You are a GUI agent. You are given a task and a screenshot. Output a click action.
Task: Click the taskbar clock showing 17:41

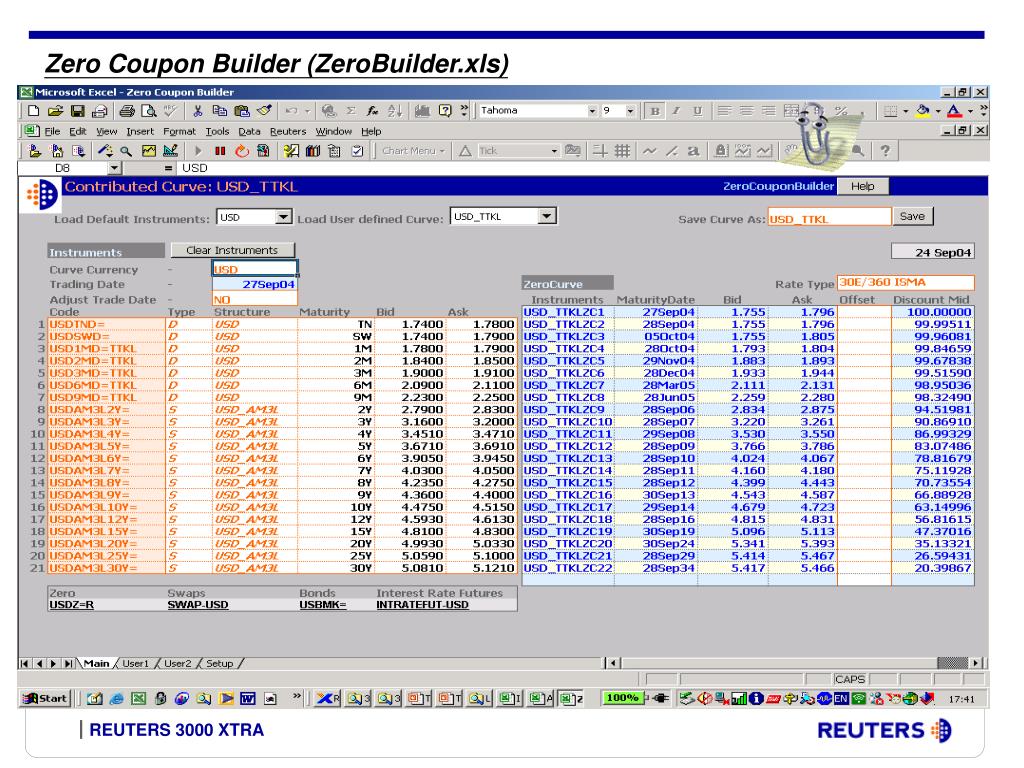961,699
